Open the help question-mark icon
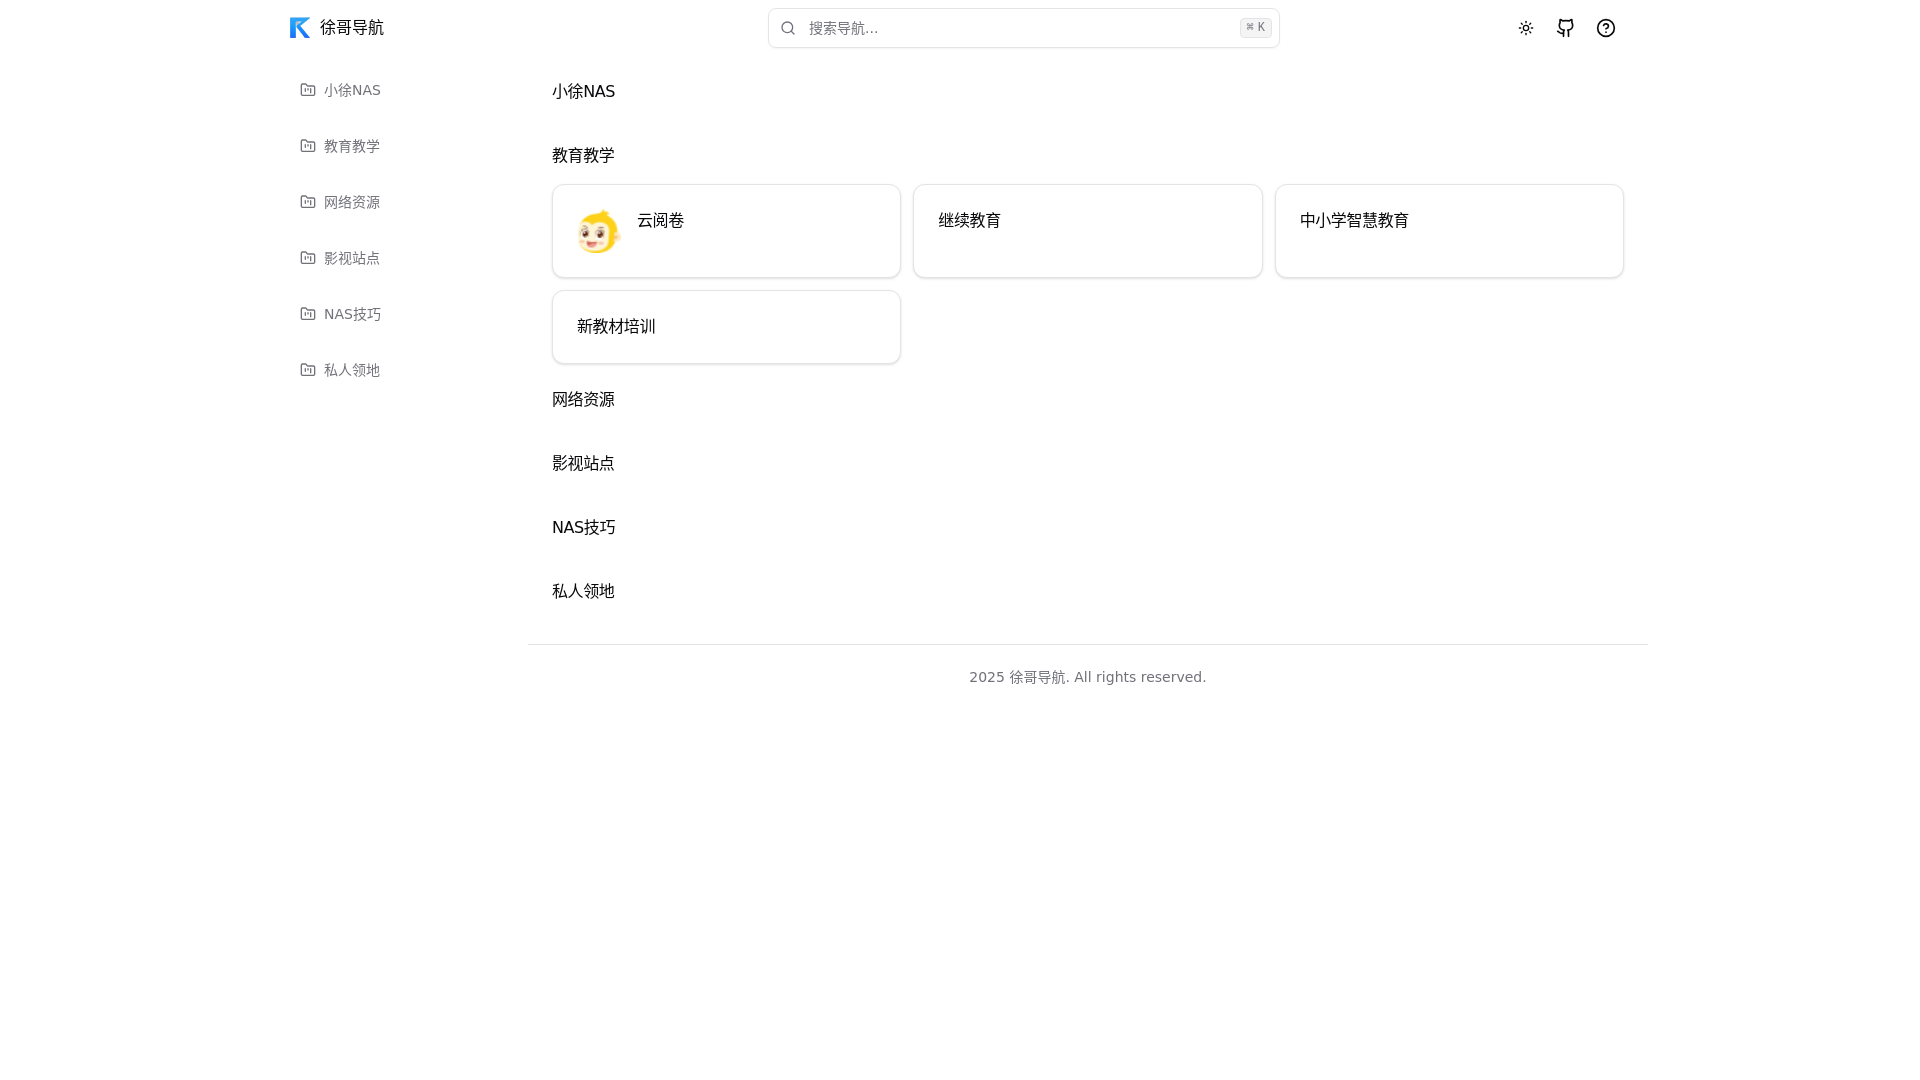 point(1606,28)
